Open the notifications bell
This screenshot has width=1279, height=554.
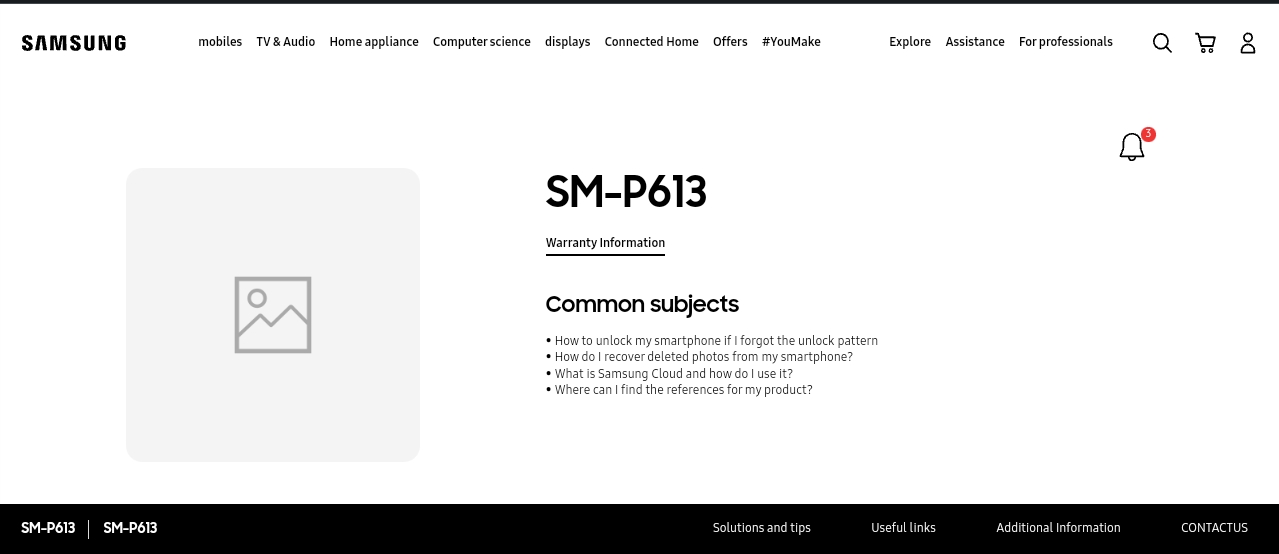point(1132,147)
